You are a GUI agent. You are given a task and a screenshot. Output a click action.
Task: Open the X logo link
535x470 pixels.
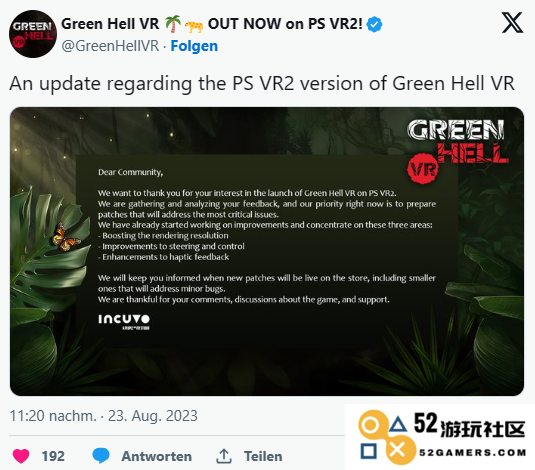(x=512, y=23)
